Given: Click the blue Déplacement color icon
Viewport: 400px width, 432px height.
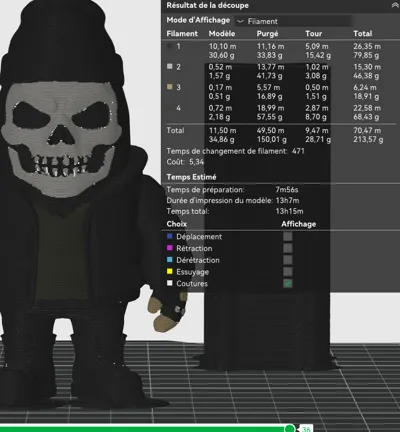Looking at the screenshot, I should (x=170, y=236).
